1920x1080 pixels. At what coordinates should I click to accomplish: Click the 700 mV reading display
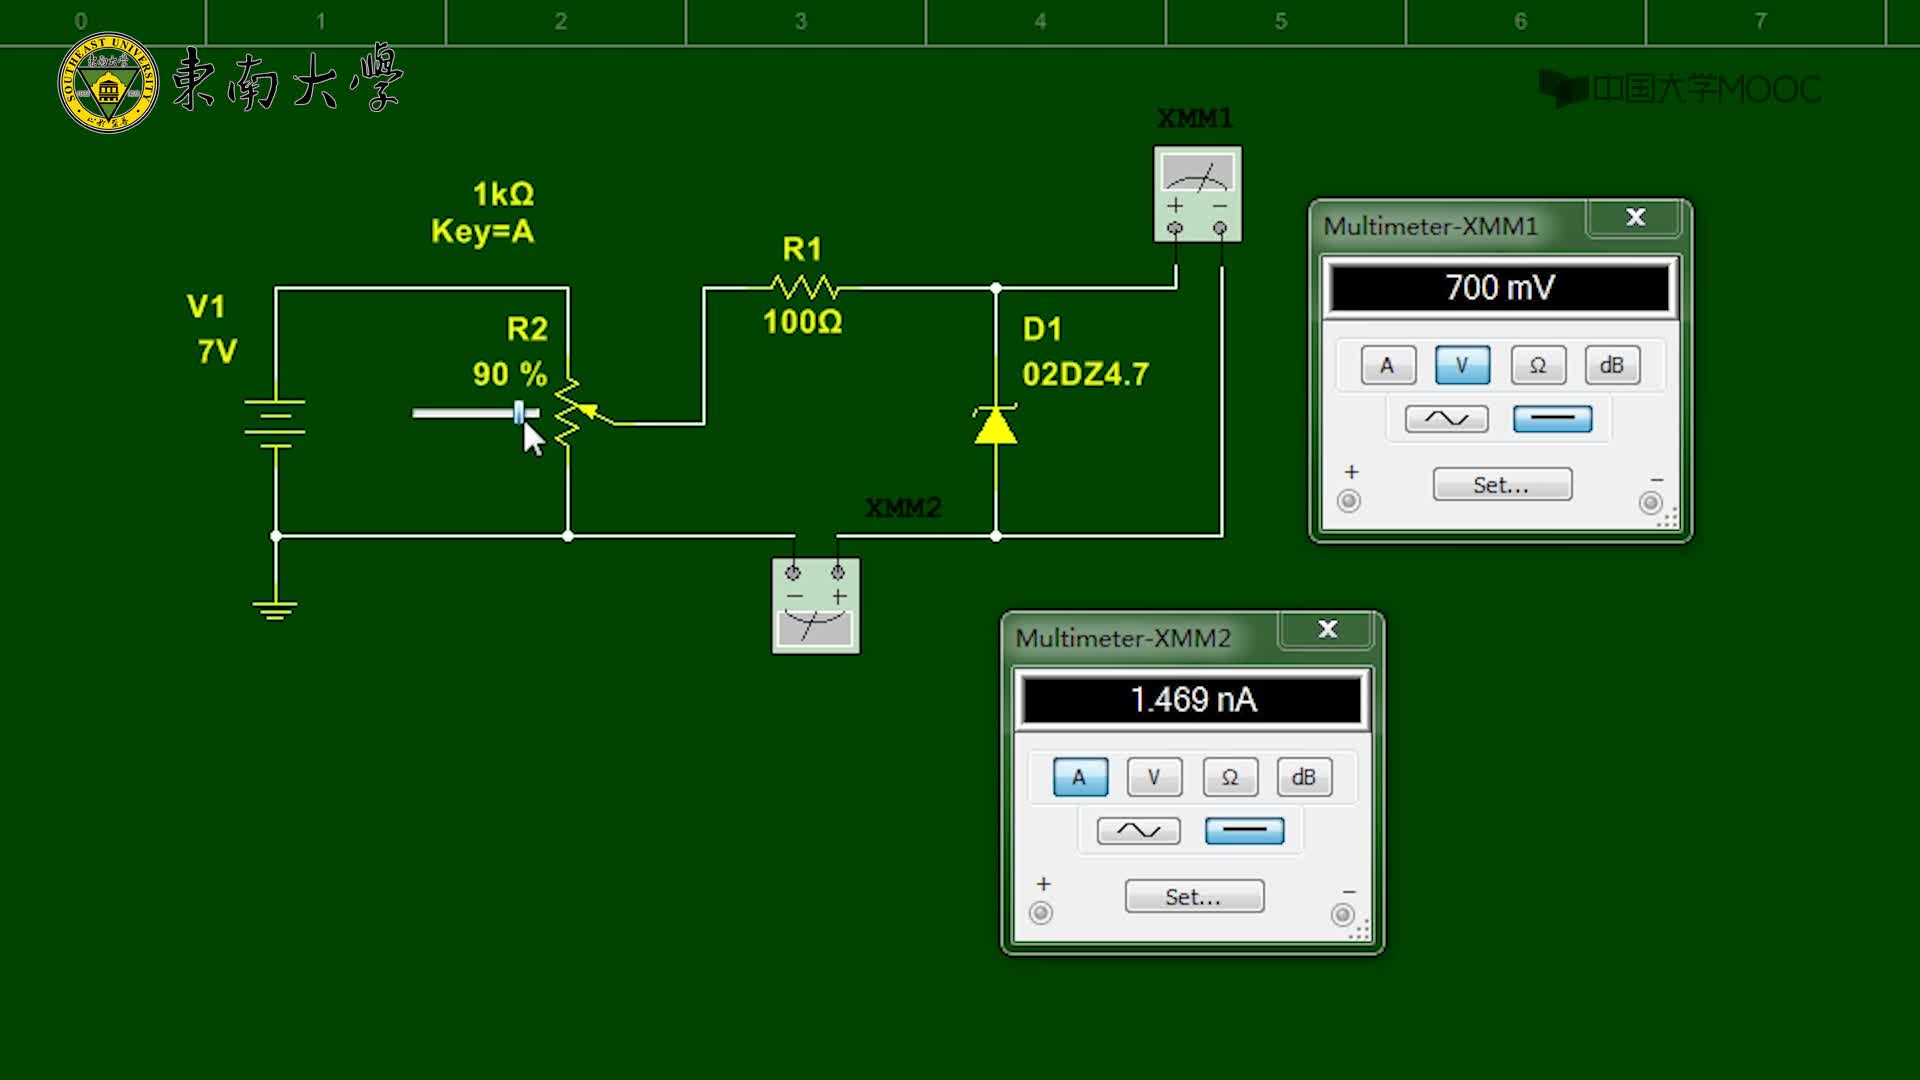1500,288
